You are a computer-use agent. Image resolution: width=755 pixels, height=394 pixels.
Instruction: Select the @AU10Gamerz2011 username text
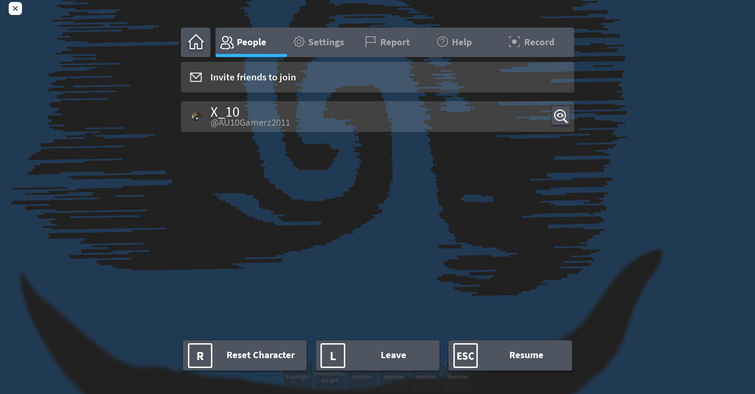point(250,123)
